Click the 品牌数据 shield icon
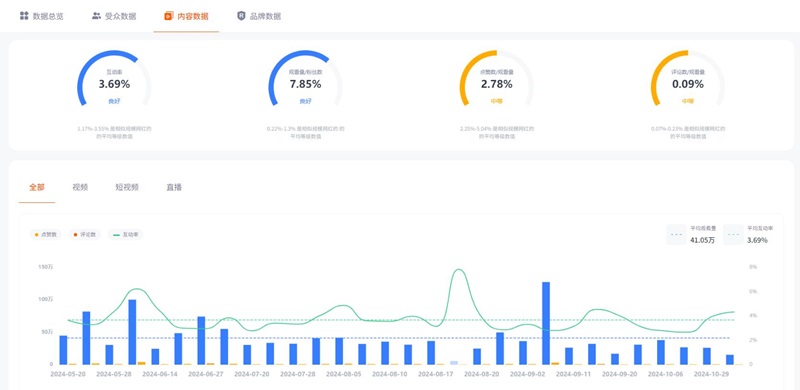This screenshot has width=800, height=390. [x=241, y=16]
